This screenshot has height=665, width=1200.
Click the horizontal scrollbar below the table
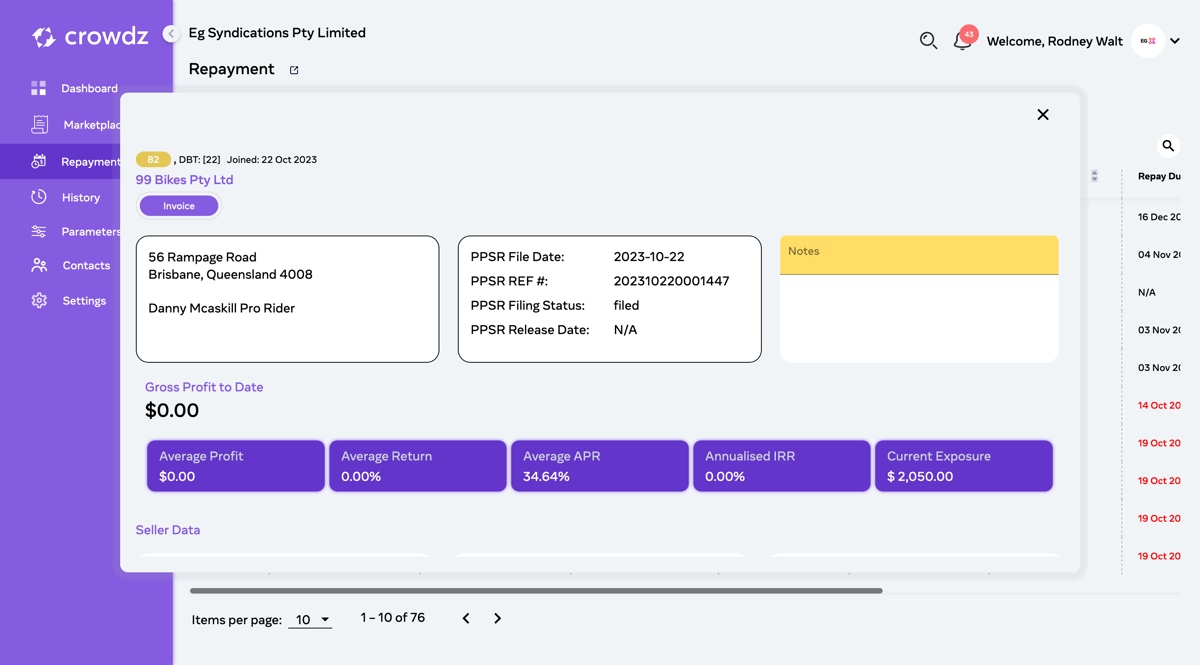pyautogui.click(x=536, y=591)
